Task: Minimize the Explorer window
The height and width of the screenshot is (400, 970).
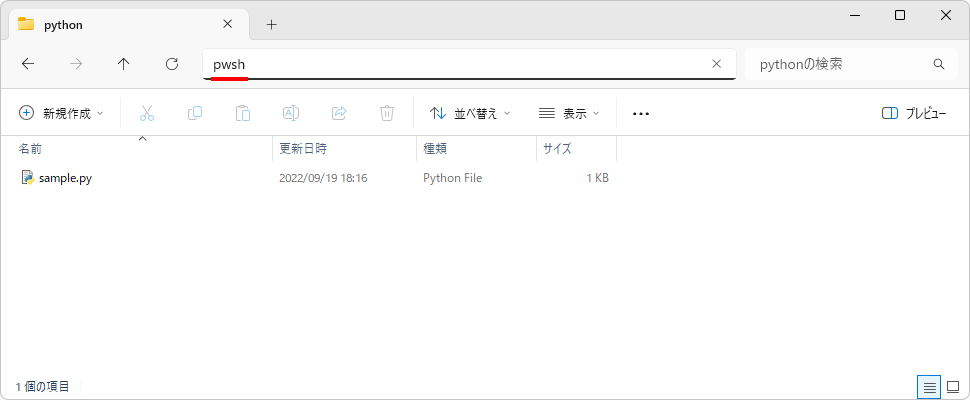Action: click(x=854, y=15)
